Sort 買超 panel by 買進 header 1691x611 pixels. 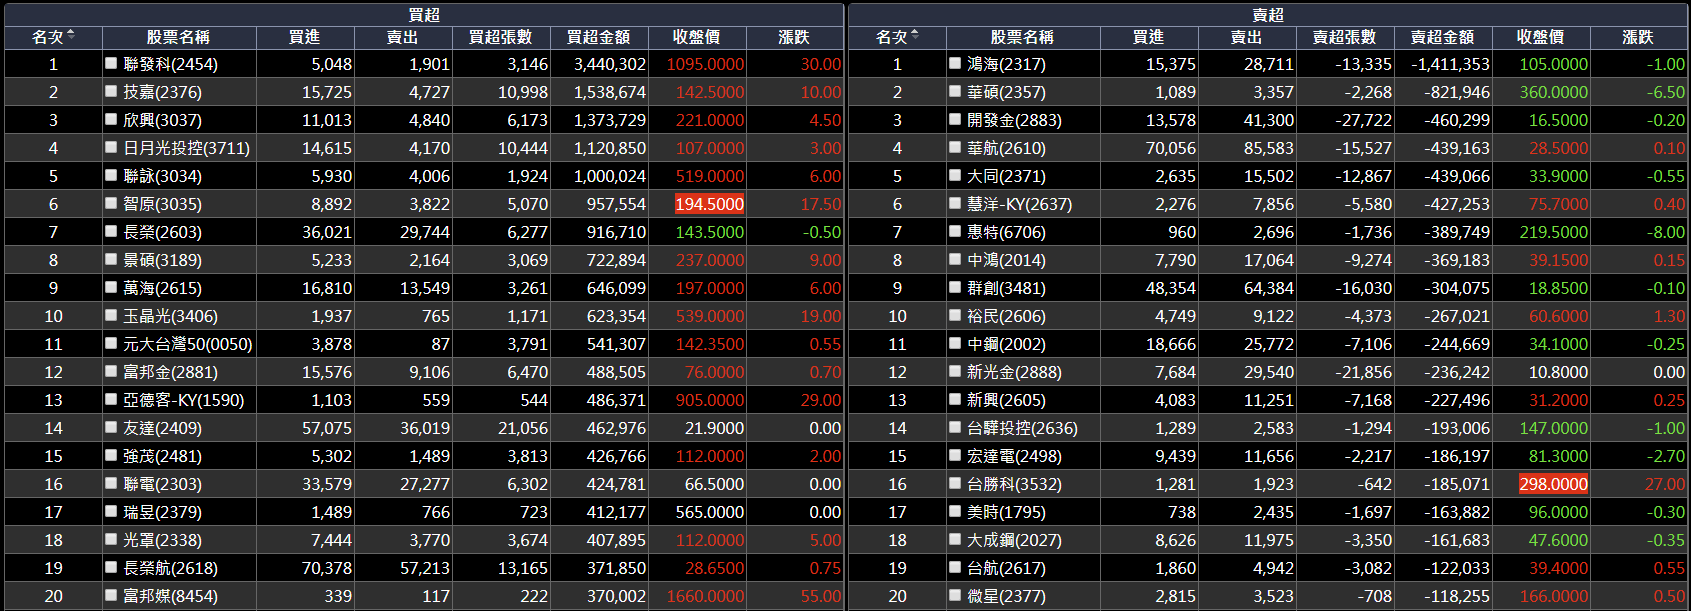305,37
